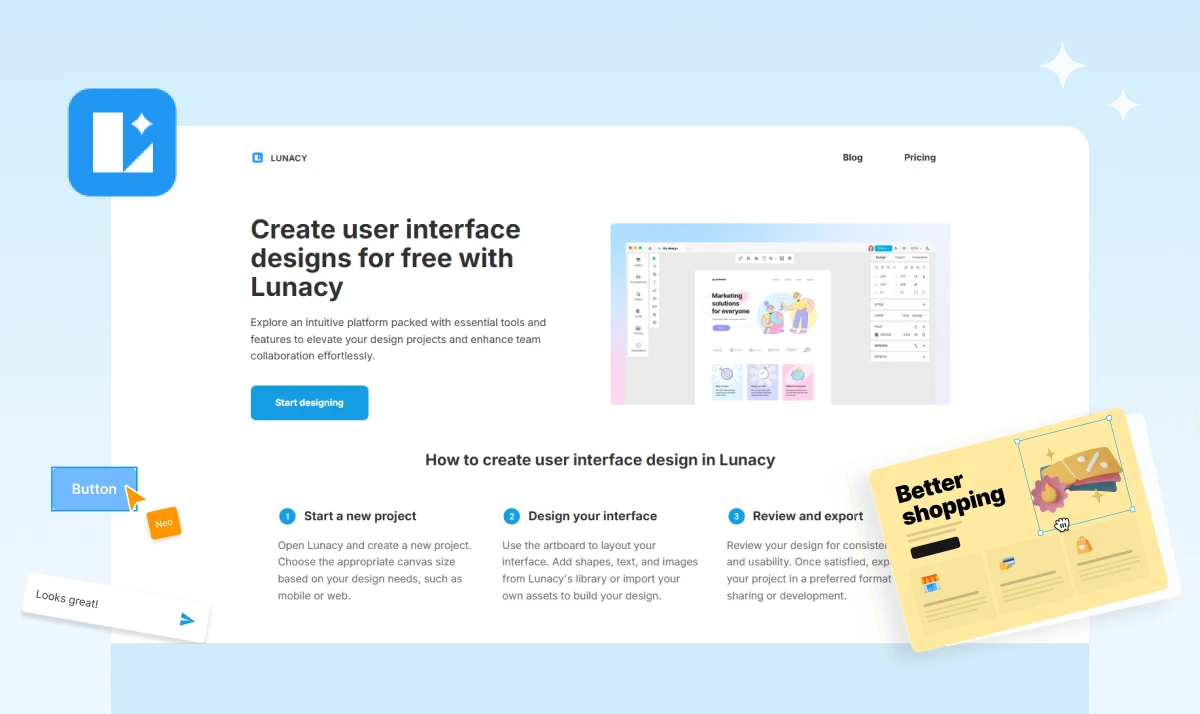
Task: Go to the Pricing page from the header
Action: (x=920, y=157)
